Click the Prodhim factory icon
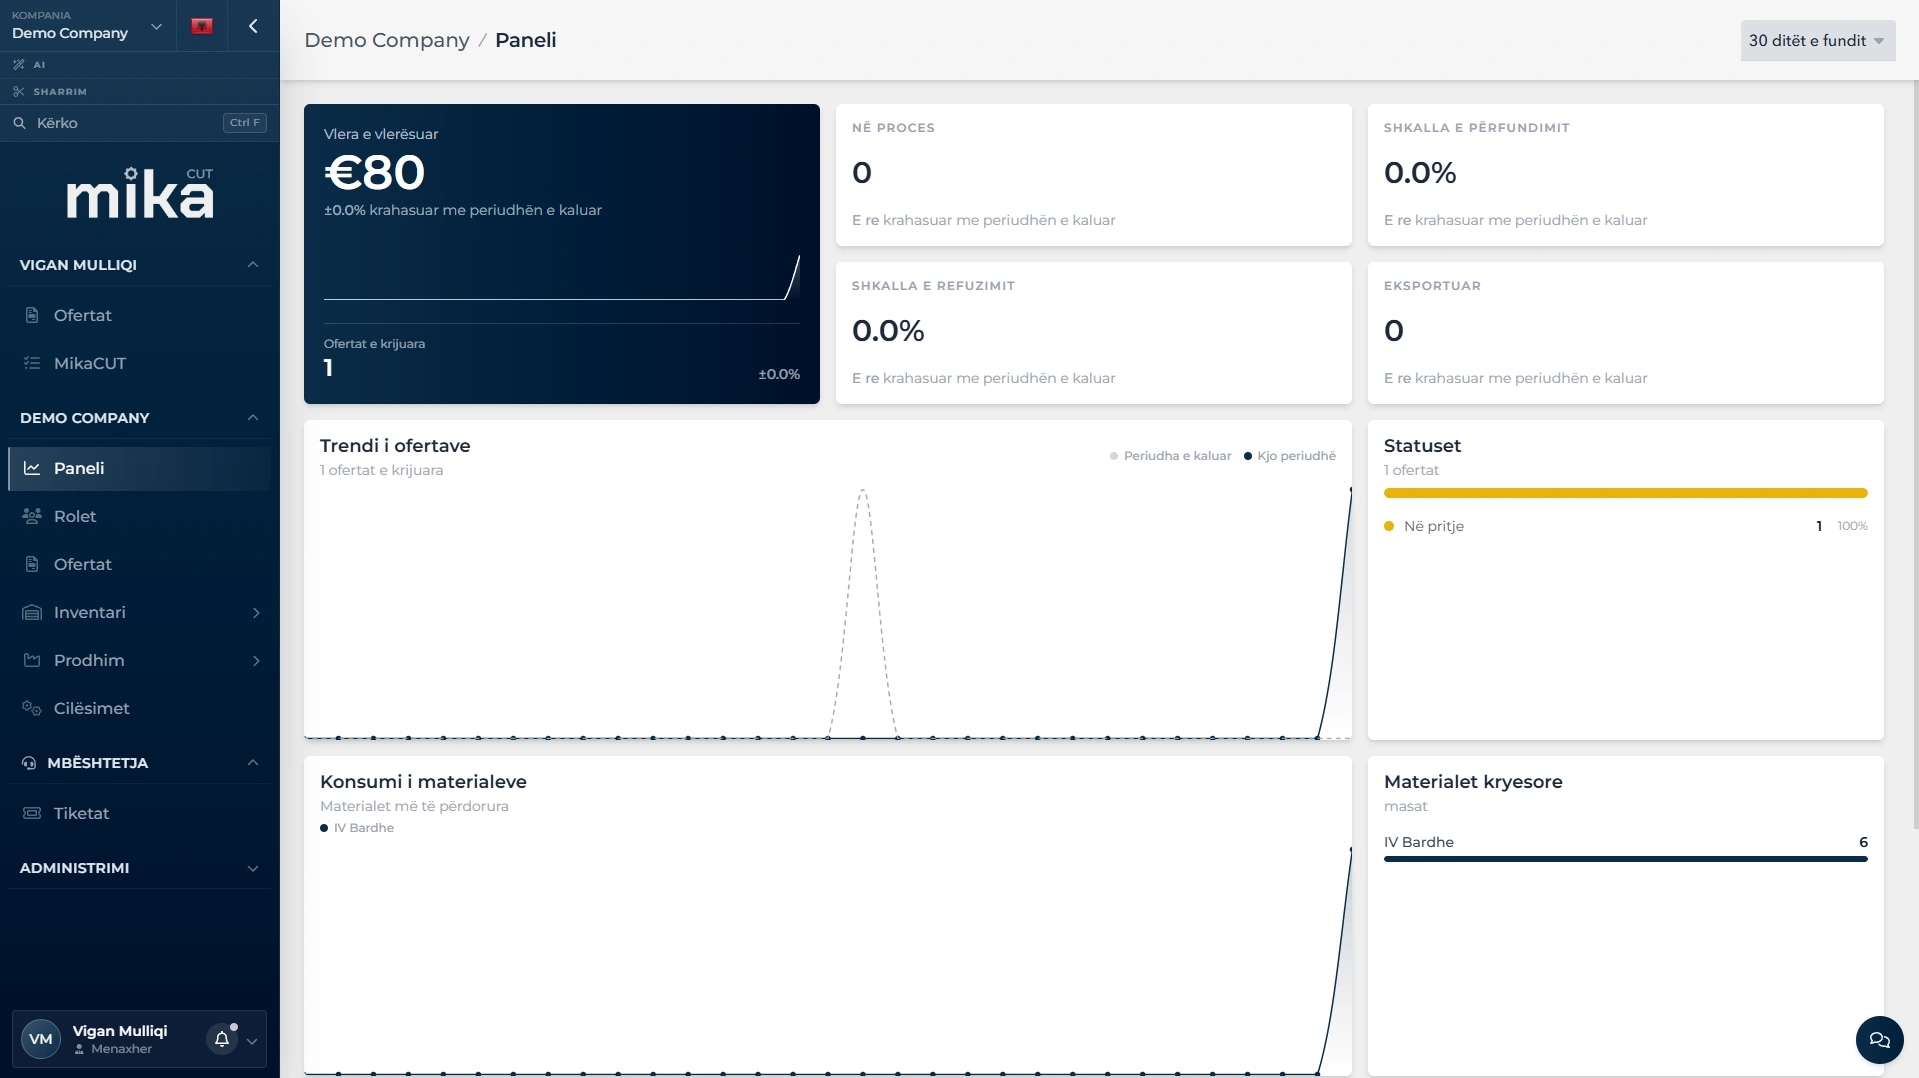 [32, 660]
